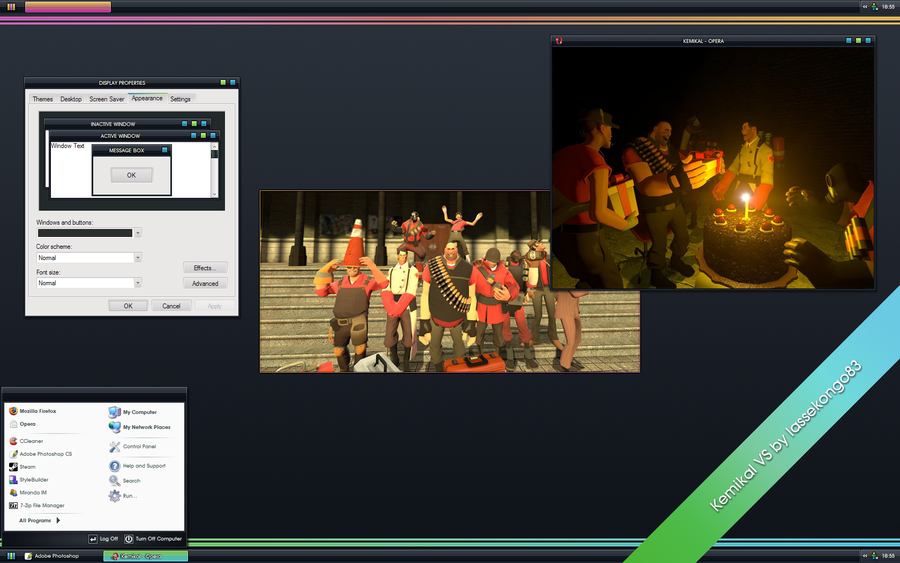Open My Computer from the start menu
The height and width of the screenshot is (563, 900).
pos(133,412)
